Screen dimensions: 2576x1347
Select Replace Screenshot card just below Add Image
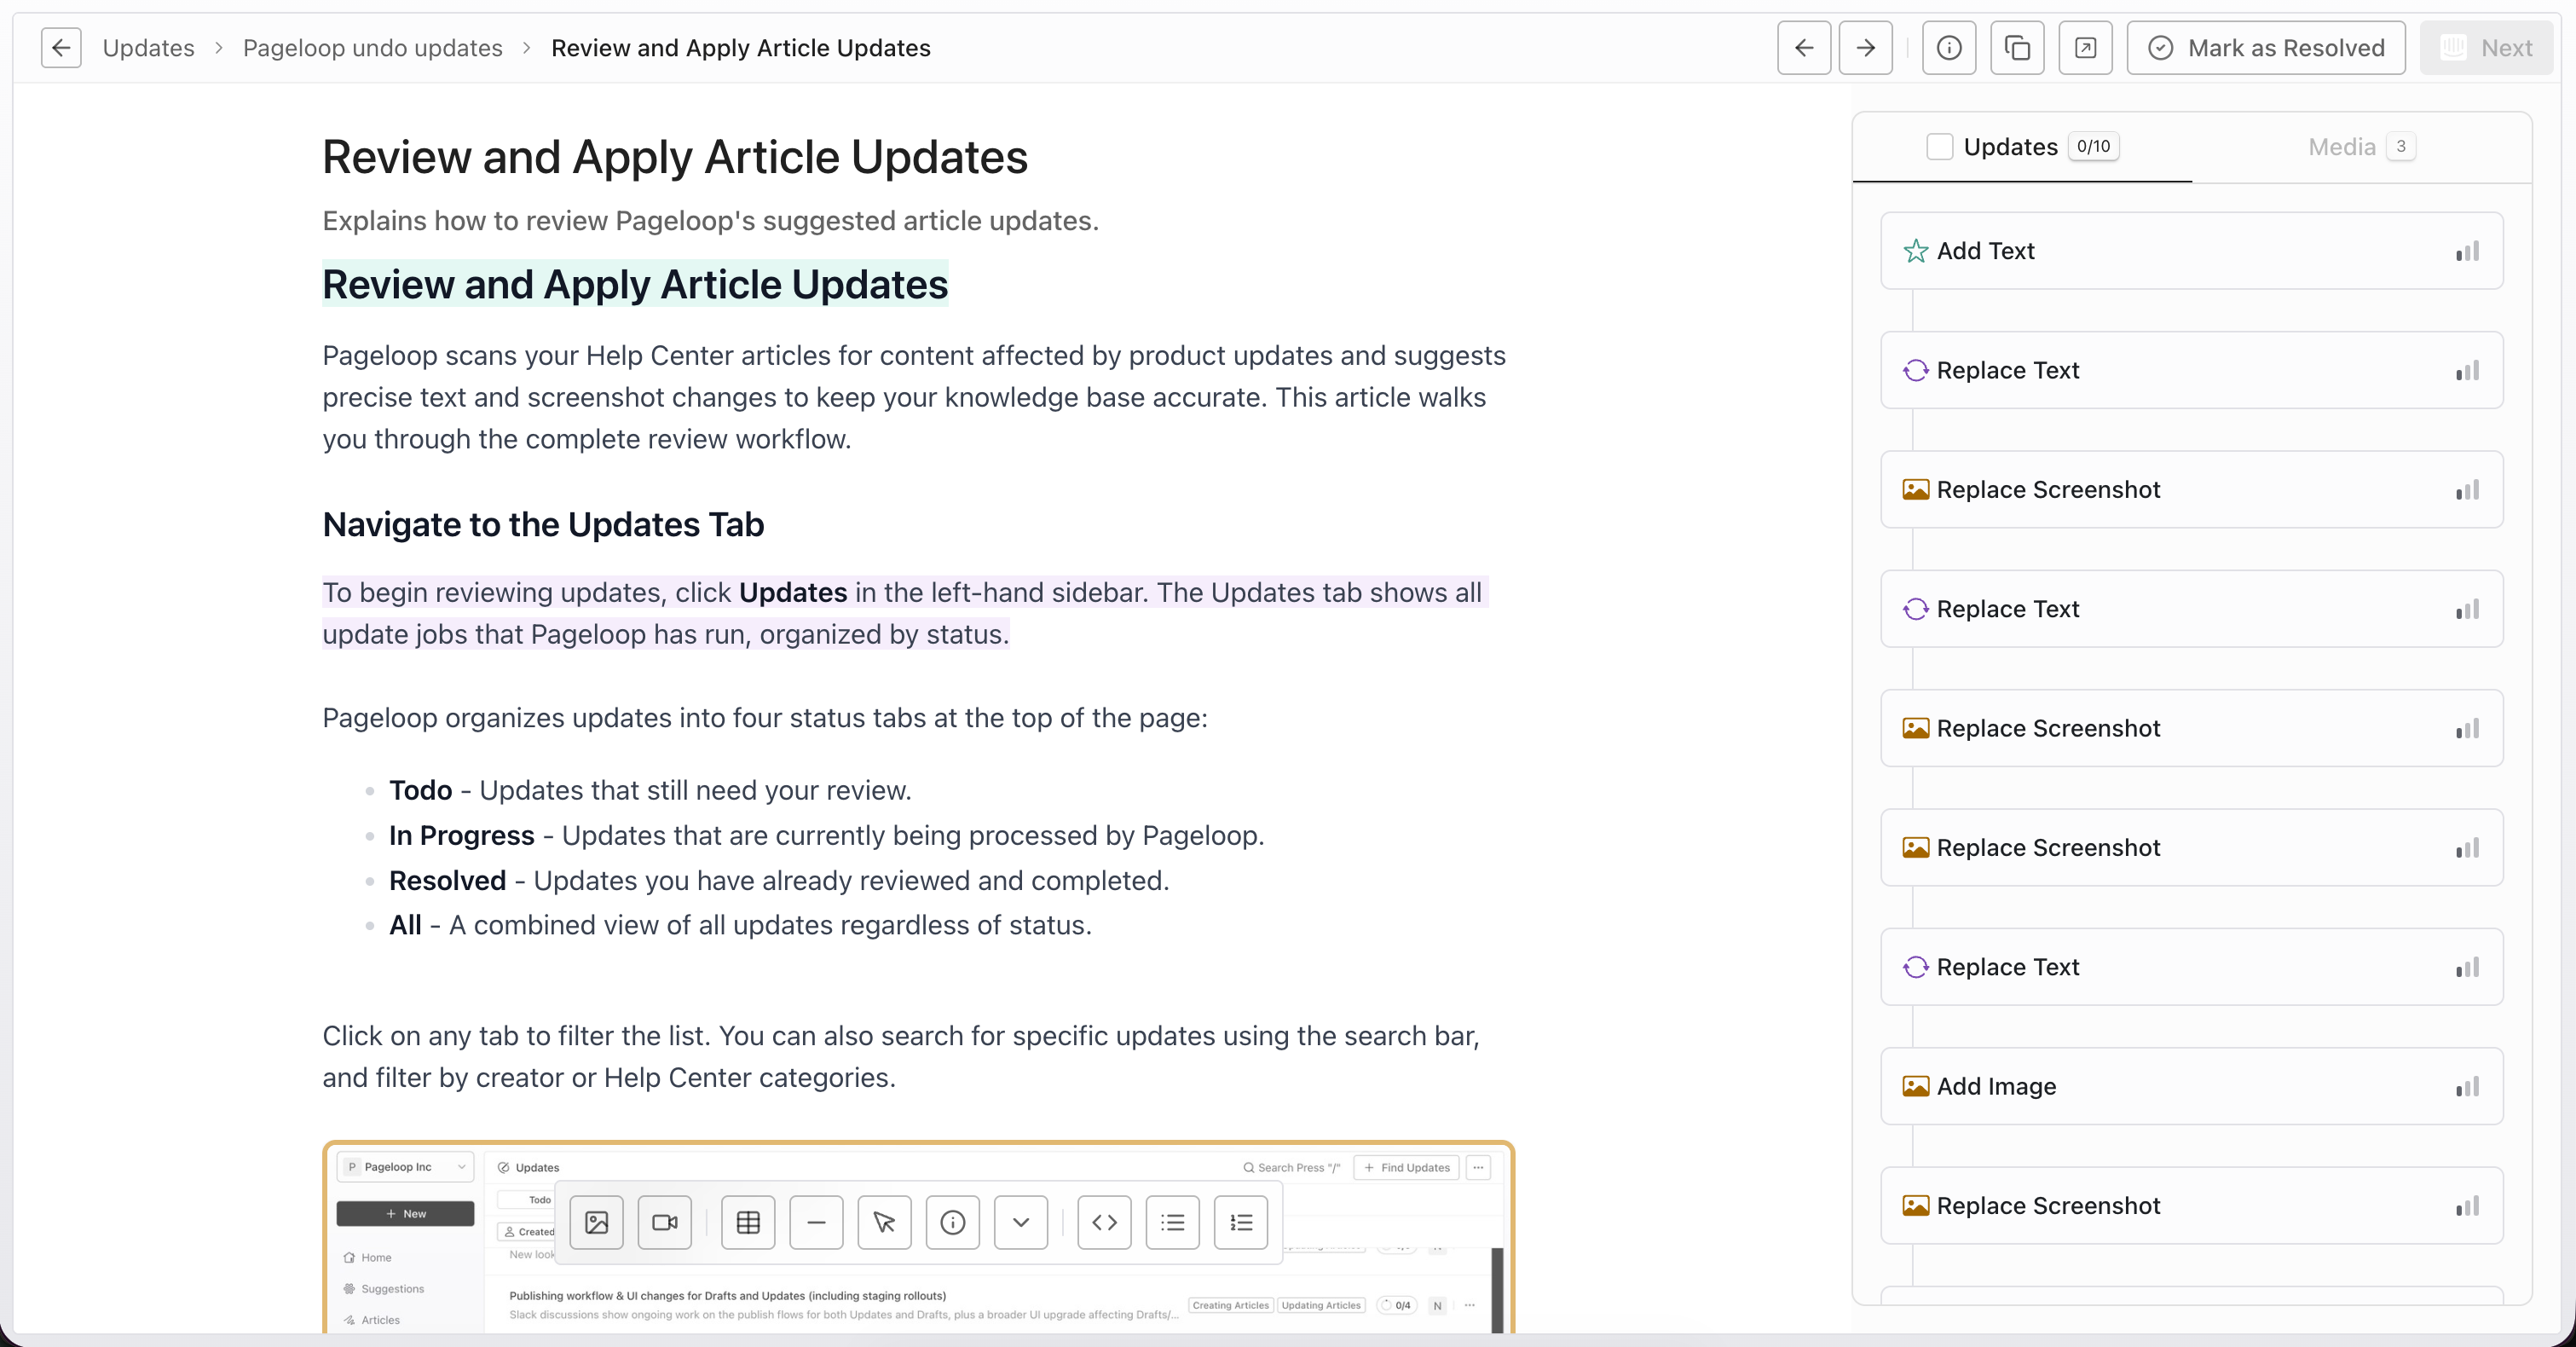coord(2192,1205)
